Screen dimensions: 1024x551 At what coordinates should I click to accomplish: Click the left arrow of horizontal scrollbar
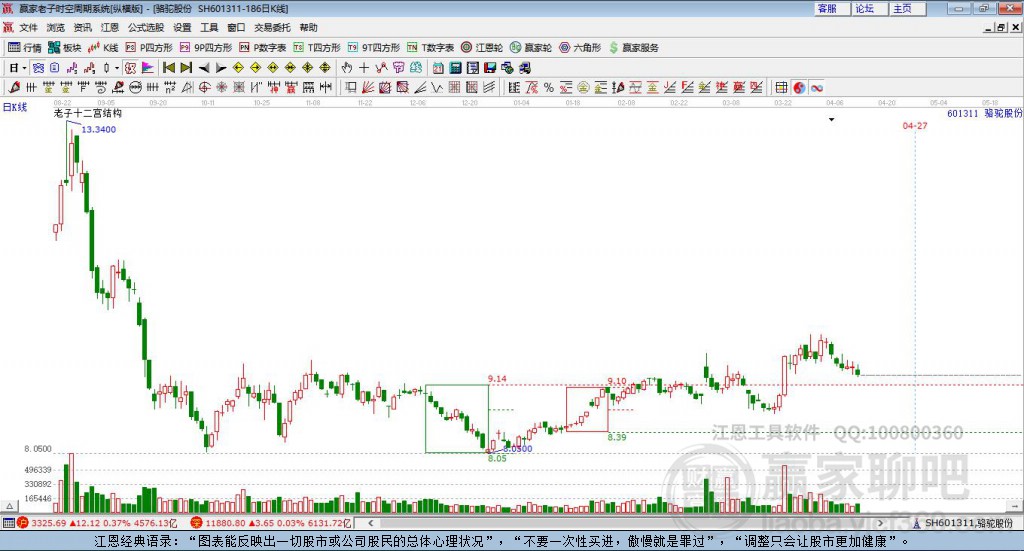point(370,523)
